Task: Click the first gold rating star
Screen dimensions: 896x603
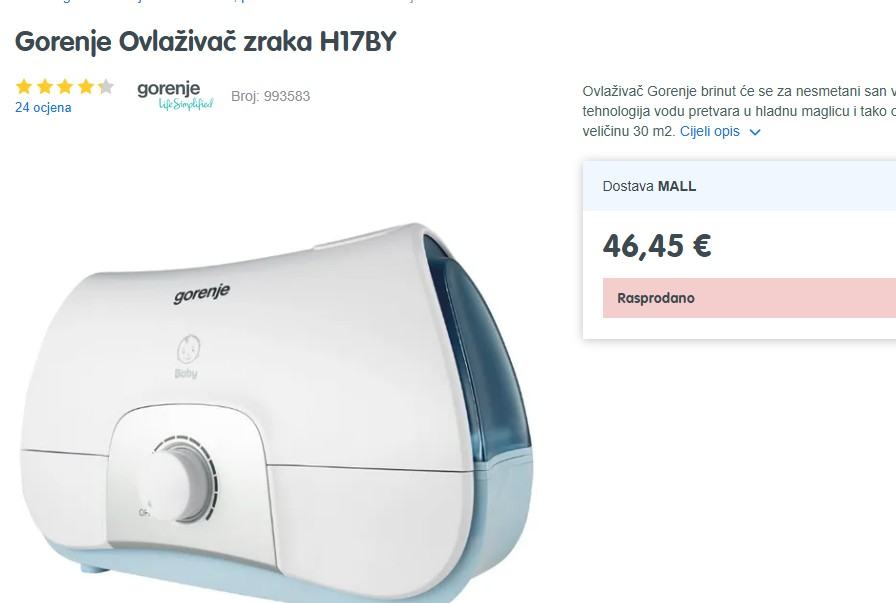Action: [x=24, y=87]
